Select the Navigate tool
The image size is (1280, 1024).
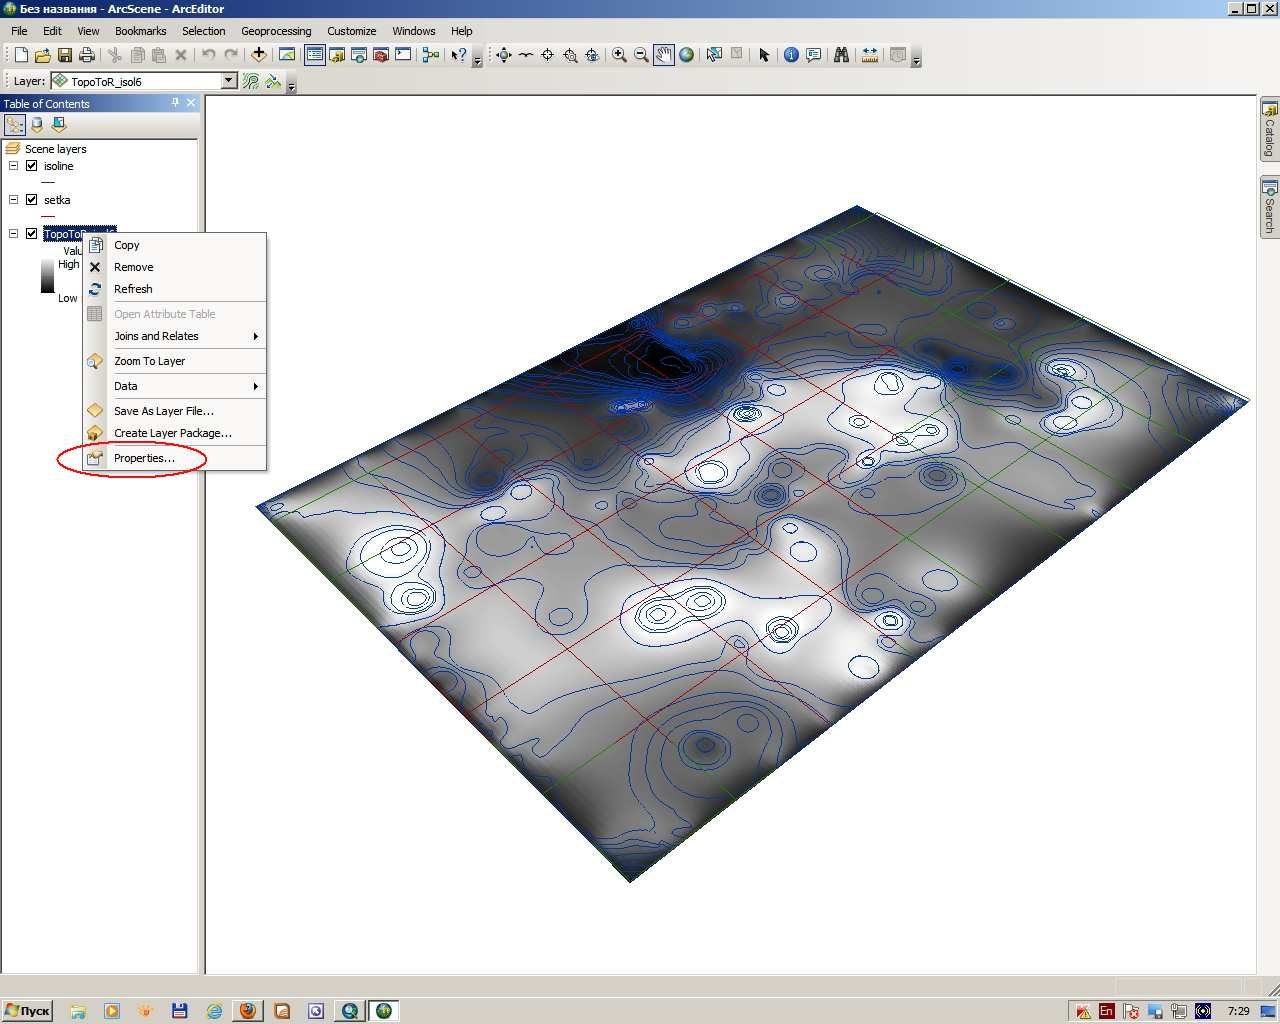point(503,55)
